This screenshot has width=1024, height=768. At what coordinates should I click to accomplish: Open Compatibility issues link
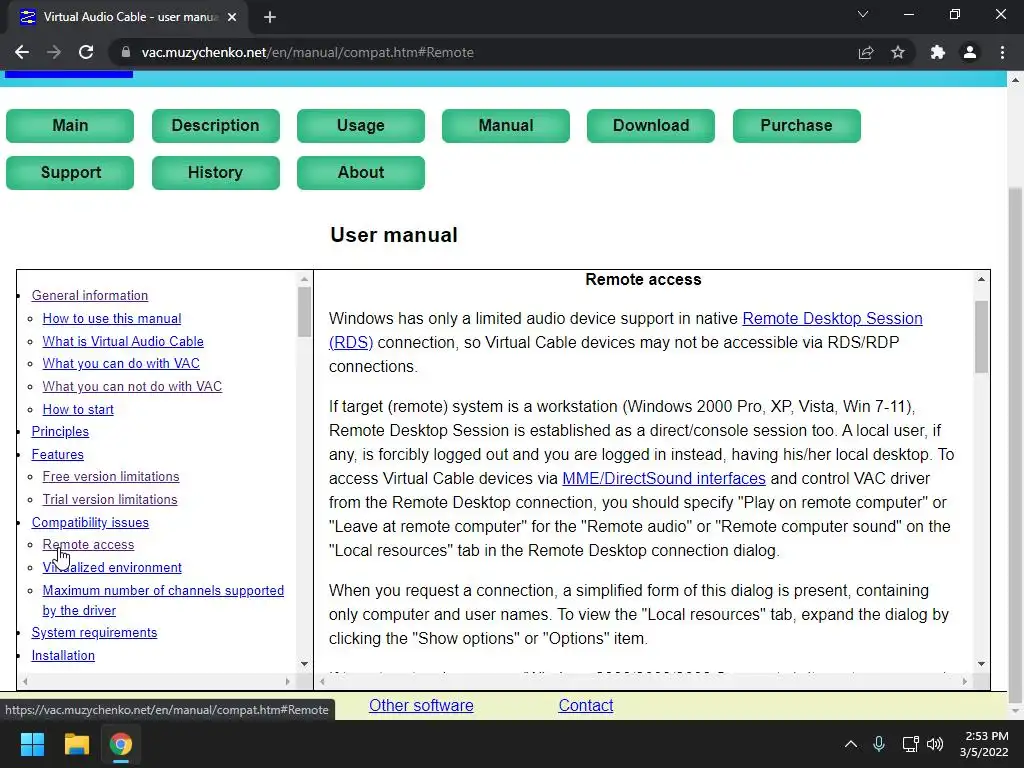[x=90, y=522]
